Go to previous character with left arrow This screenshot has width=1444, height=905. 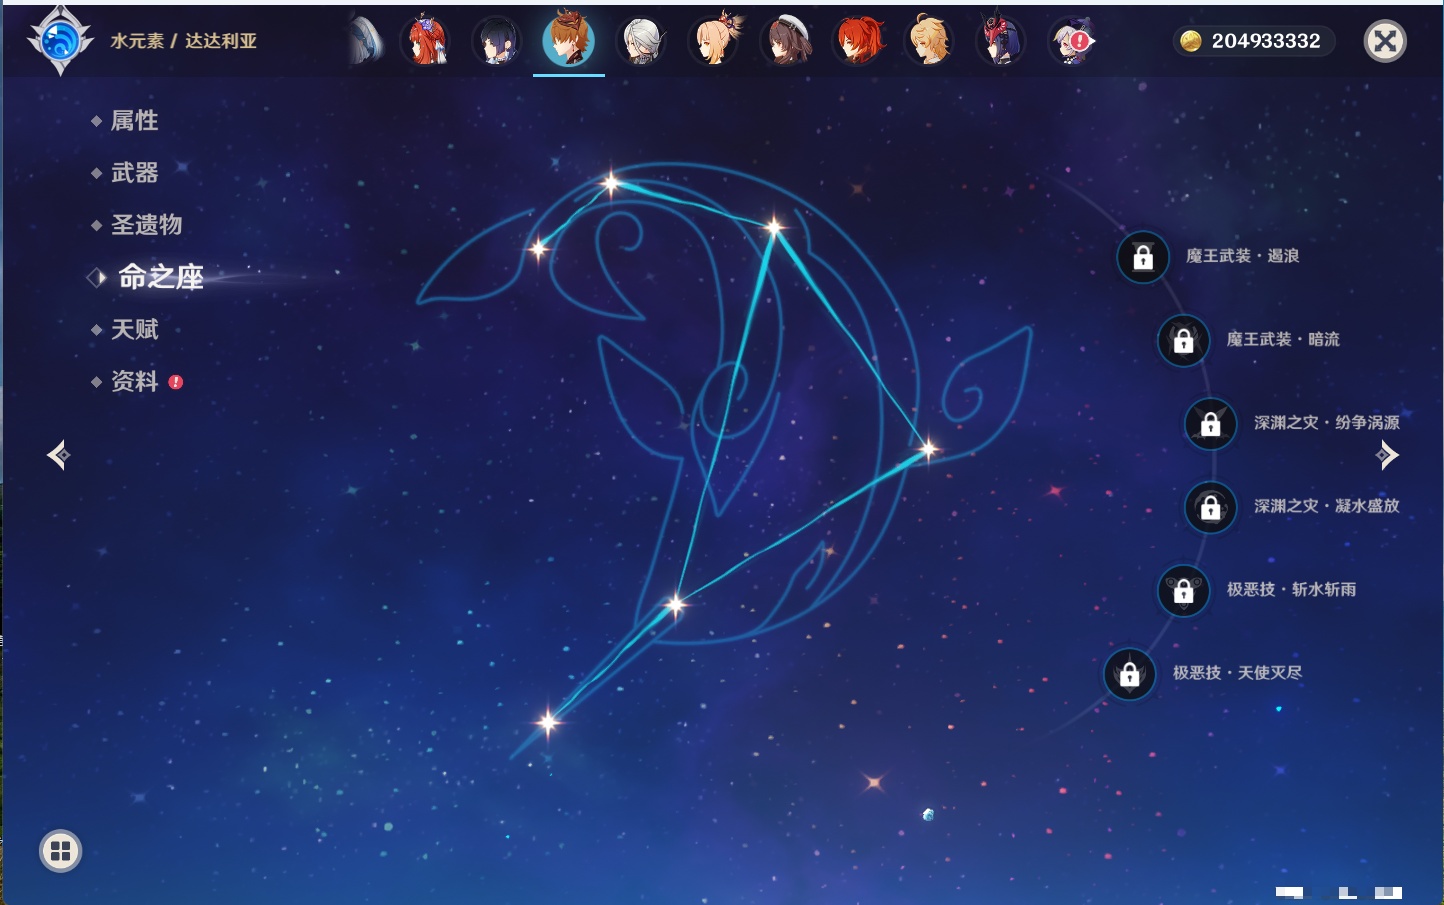click(x=58, y=456)
